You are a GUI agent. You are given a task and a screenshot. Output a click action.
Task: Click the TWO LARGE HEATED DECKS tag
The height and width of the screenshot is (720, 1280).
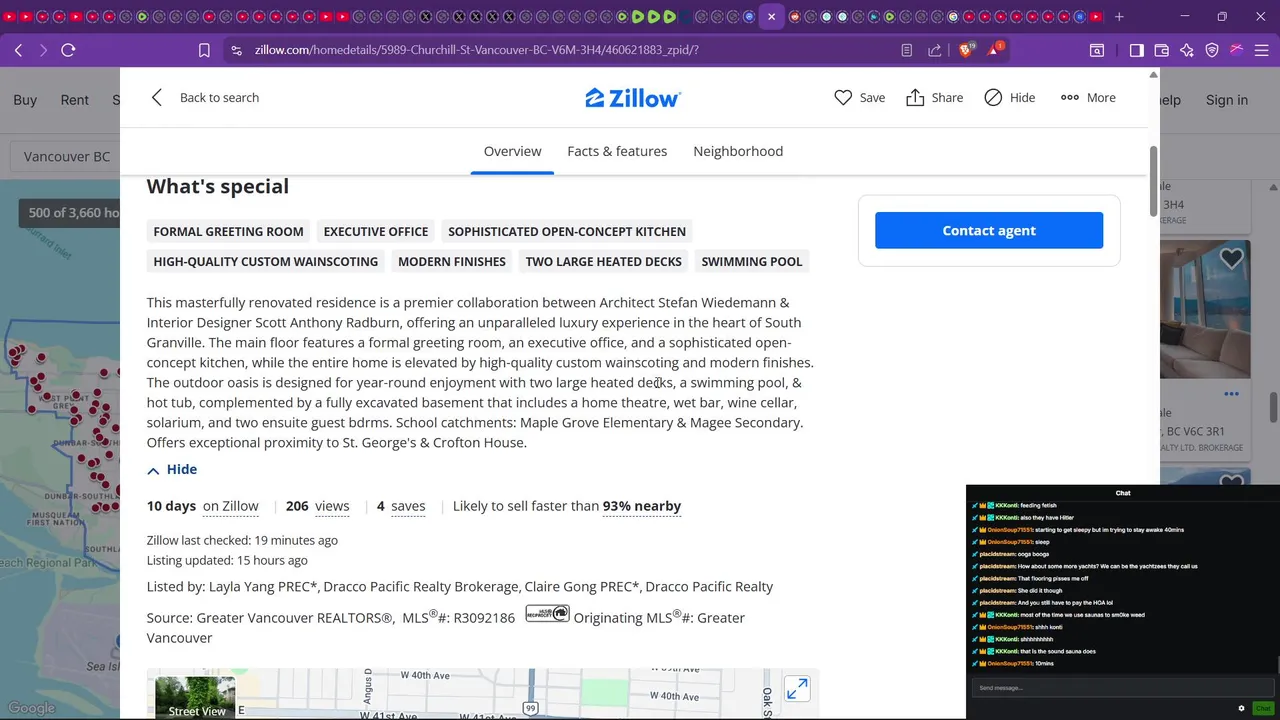(604, 261)
